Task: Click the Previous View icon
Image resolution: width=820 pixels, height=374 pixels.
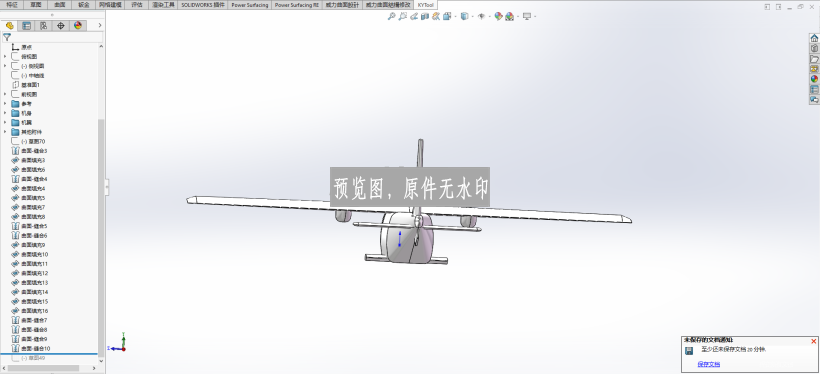Action: point(414,16)
